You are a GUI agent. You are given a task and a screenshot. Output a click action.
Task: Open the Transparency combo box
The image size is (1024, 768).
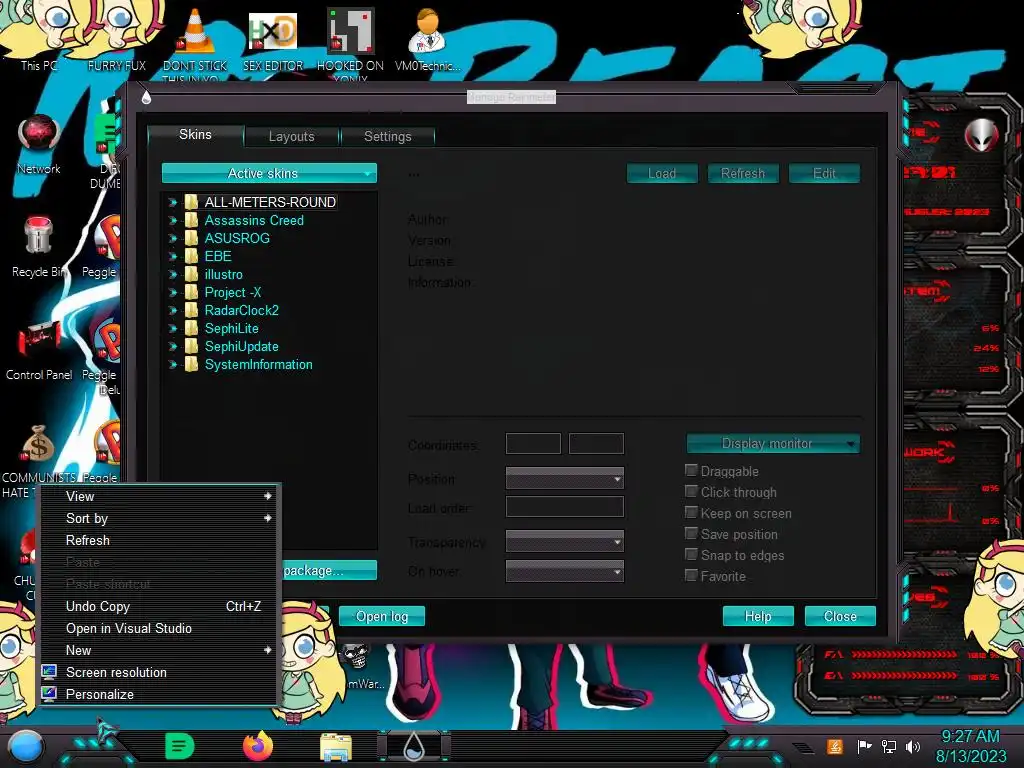pos(565,541)
